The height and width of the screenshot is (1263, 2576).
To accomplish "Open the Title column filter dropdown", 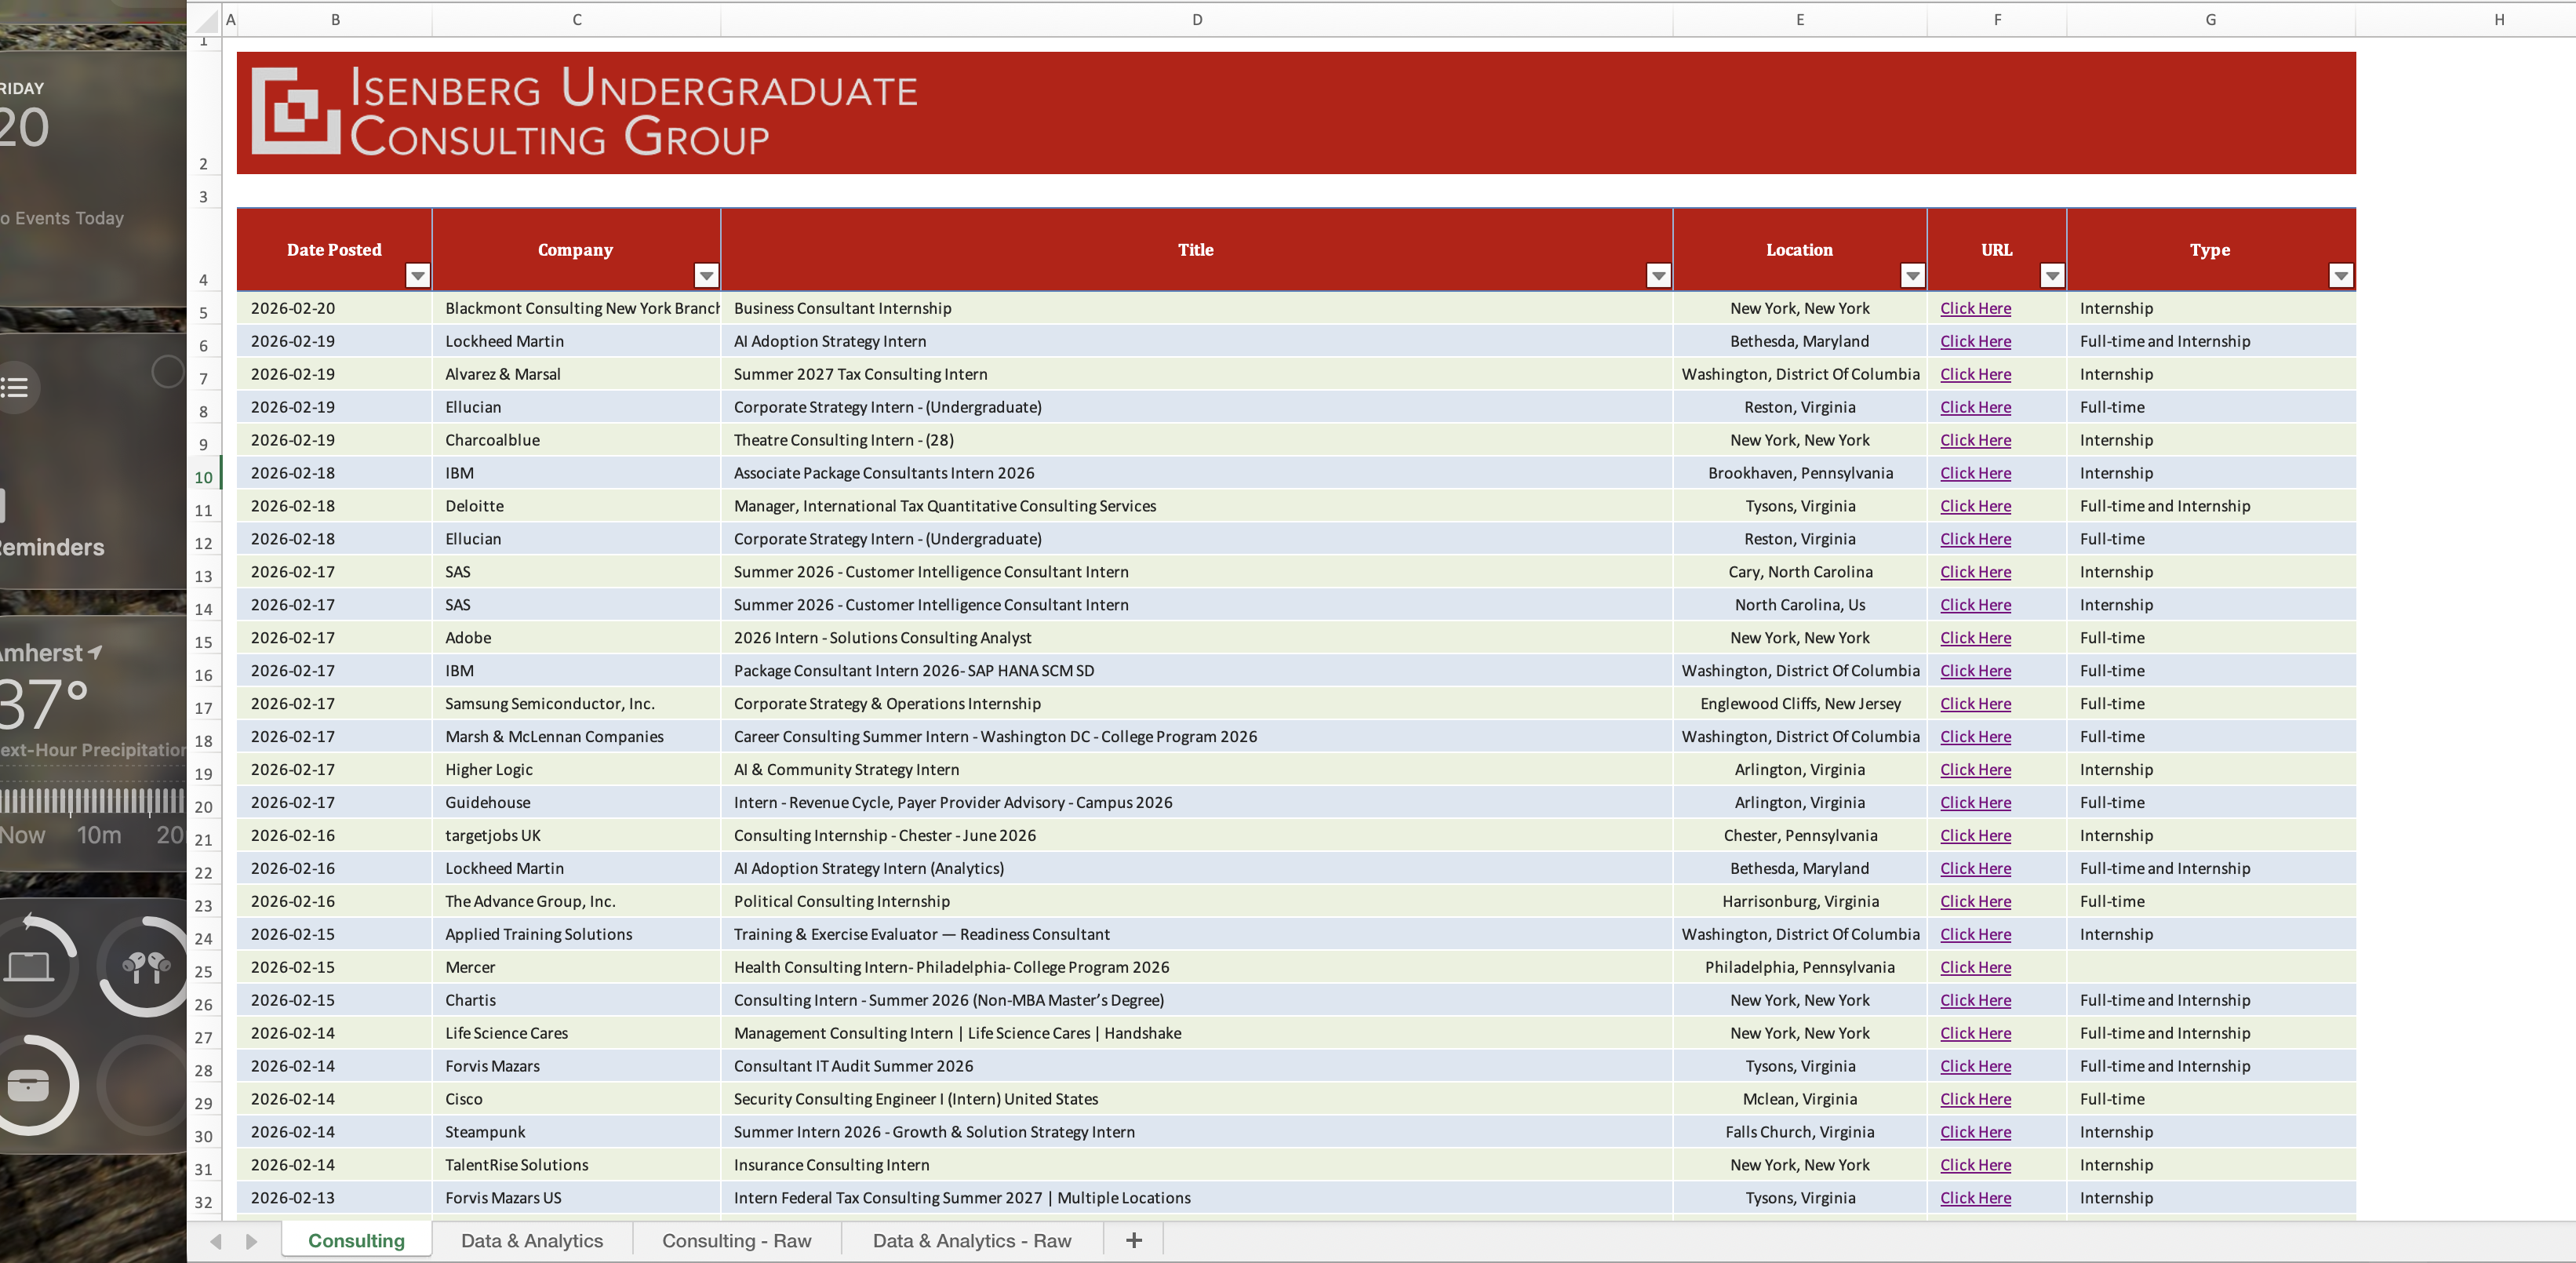I will coord(1657,276).
